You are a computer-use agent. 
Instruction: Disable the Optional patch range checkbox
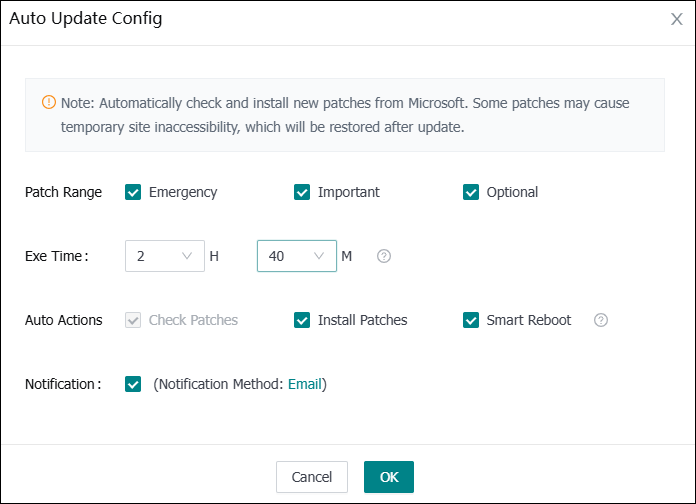471,192
